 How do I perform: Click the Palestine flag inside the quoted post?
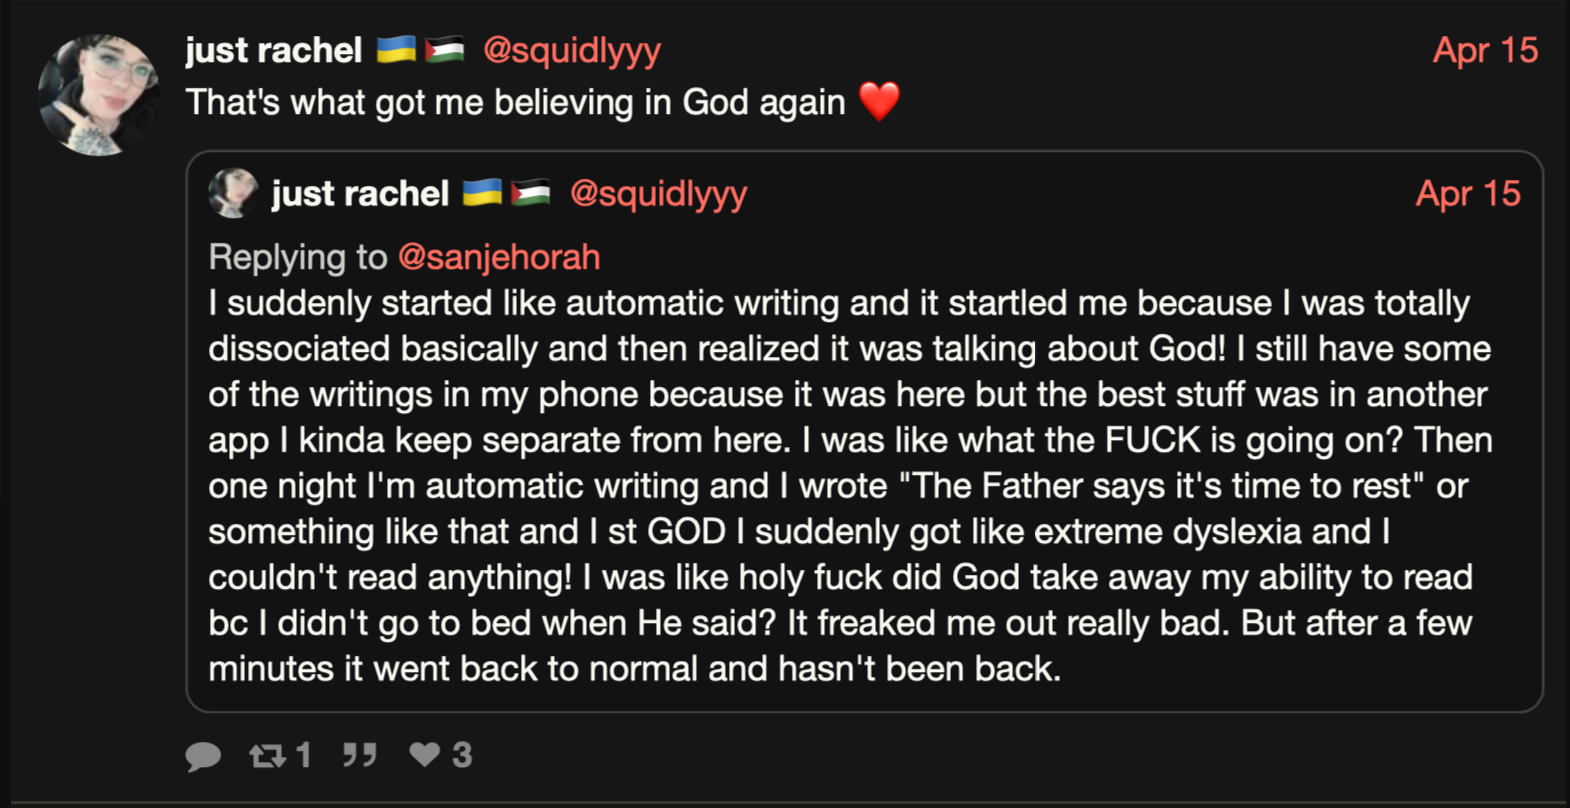point(530,192)
